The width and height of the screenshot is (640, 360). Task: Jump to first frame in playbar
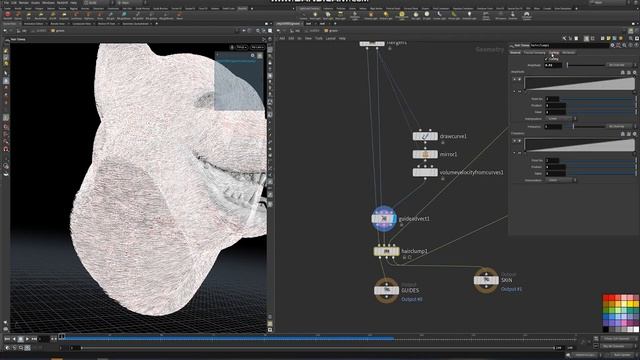[7, 339]
